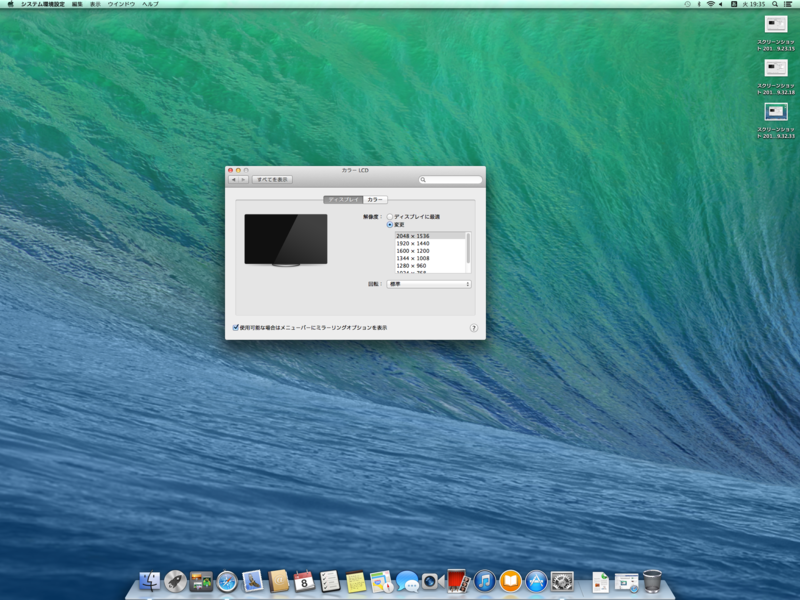Choose resolution '1920 × 1440'
The width and height of the screenshot is (800, 600).
click(x=430, y=243)
